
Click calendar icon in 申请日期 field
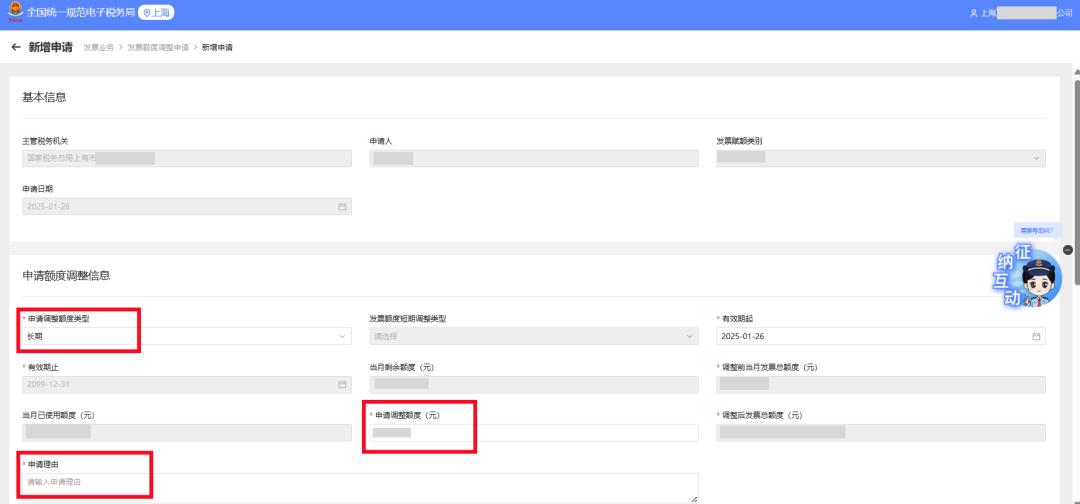pyautogui.click(x=342, y=206)
